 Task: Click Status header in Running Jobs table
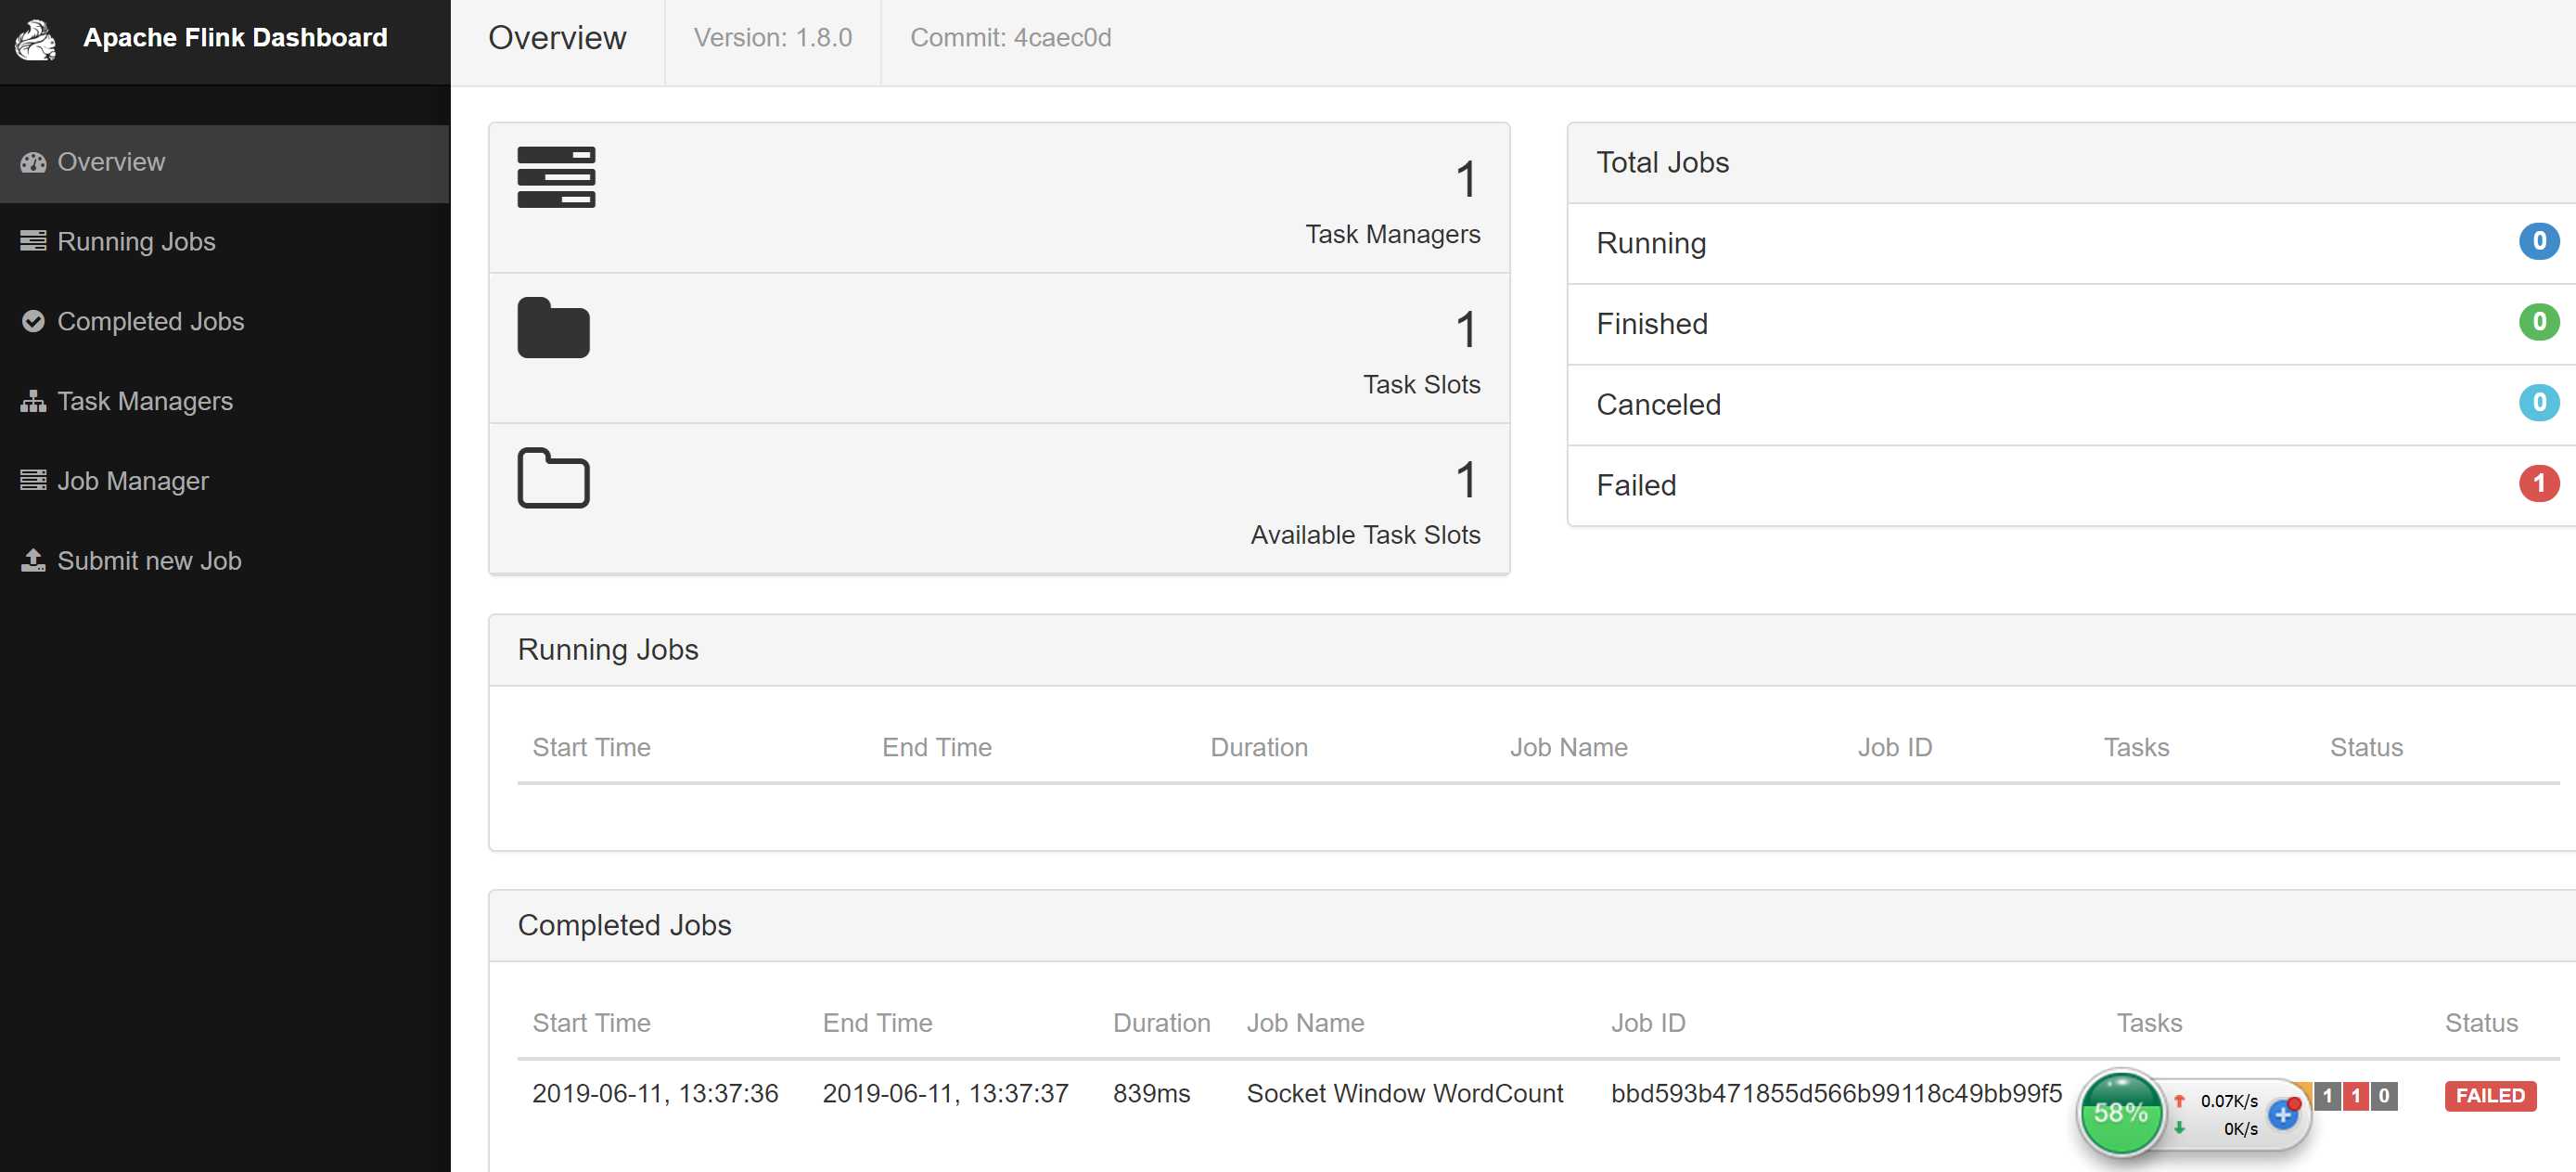point(2366,747)
